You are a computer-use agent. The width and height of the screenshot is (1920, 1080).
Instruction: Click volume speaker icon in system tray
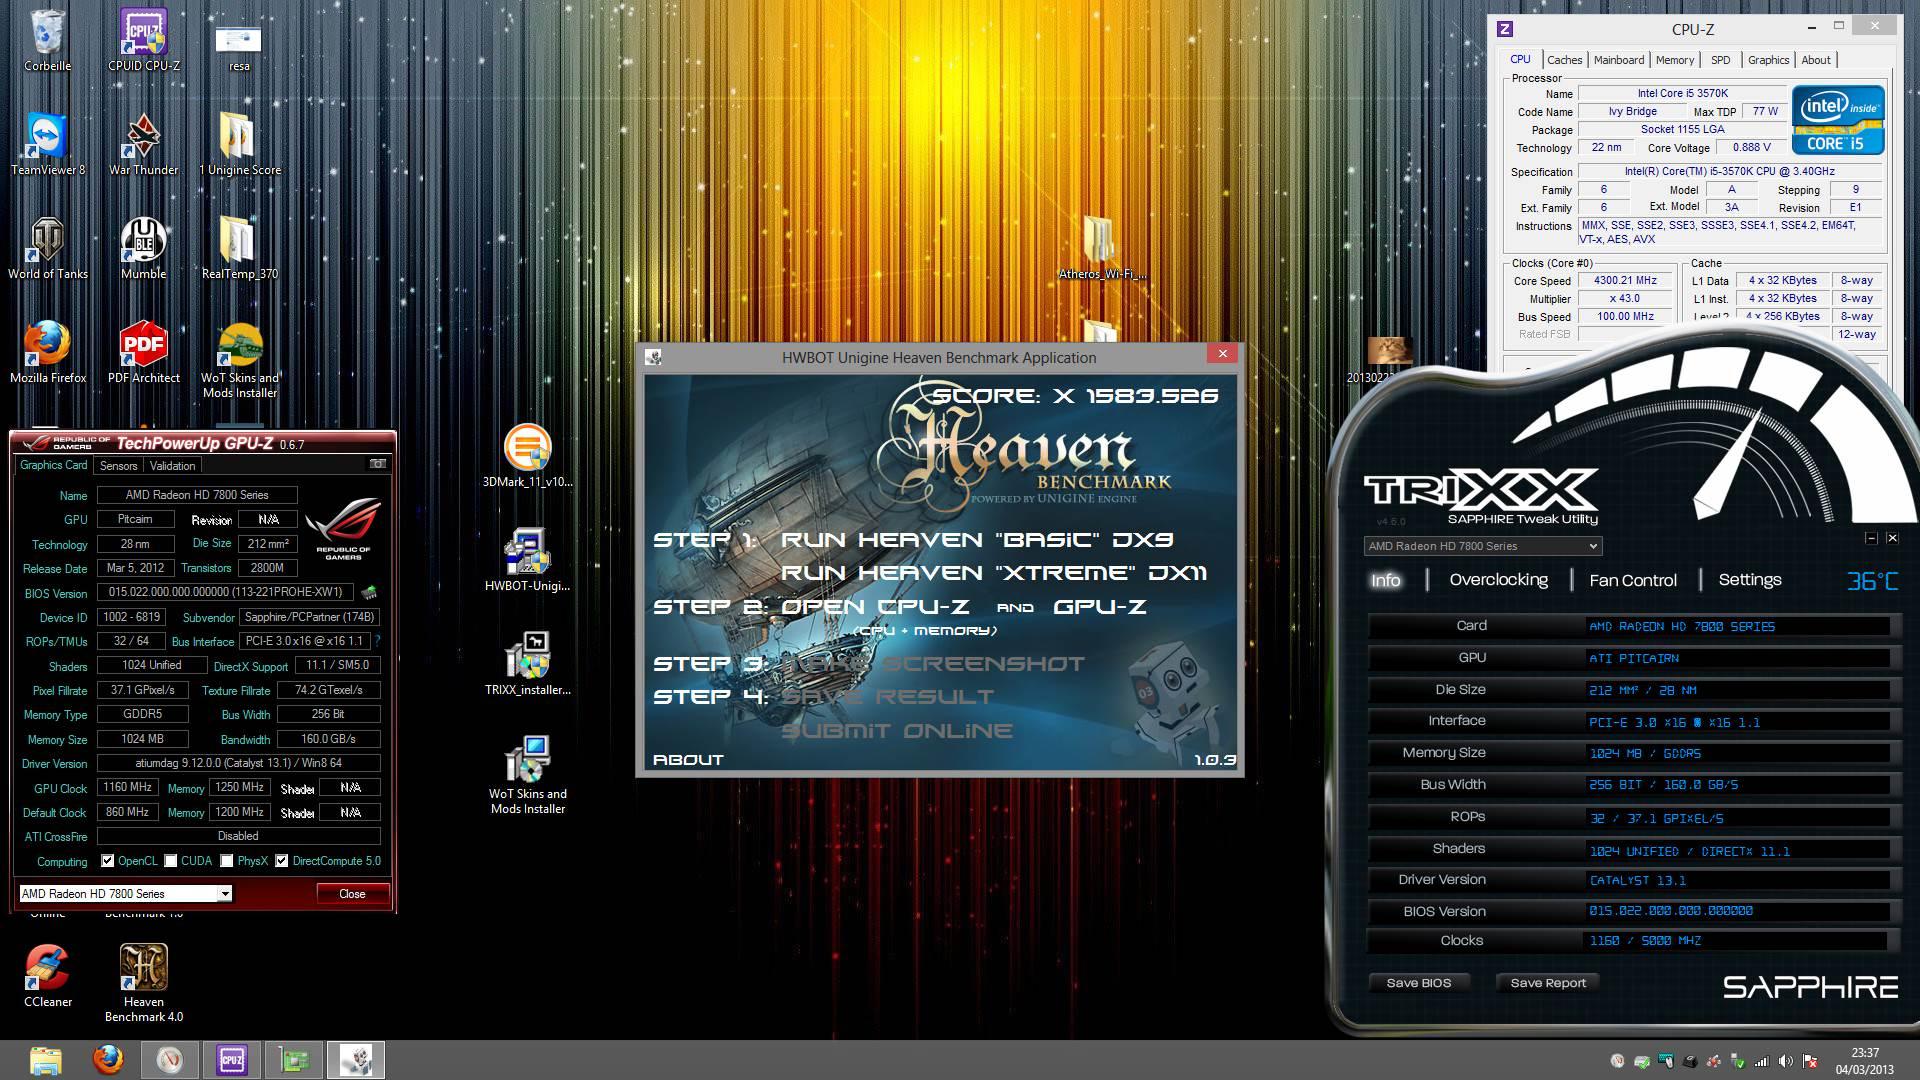point(1786,1062)
